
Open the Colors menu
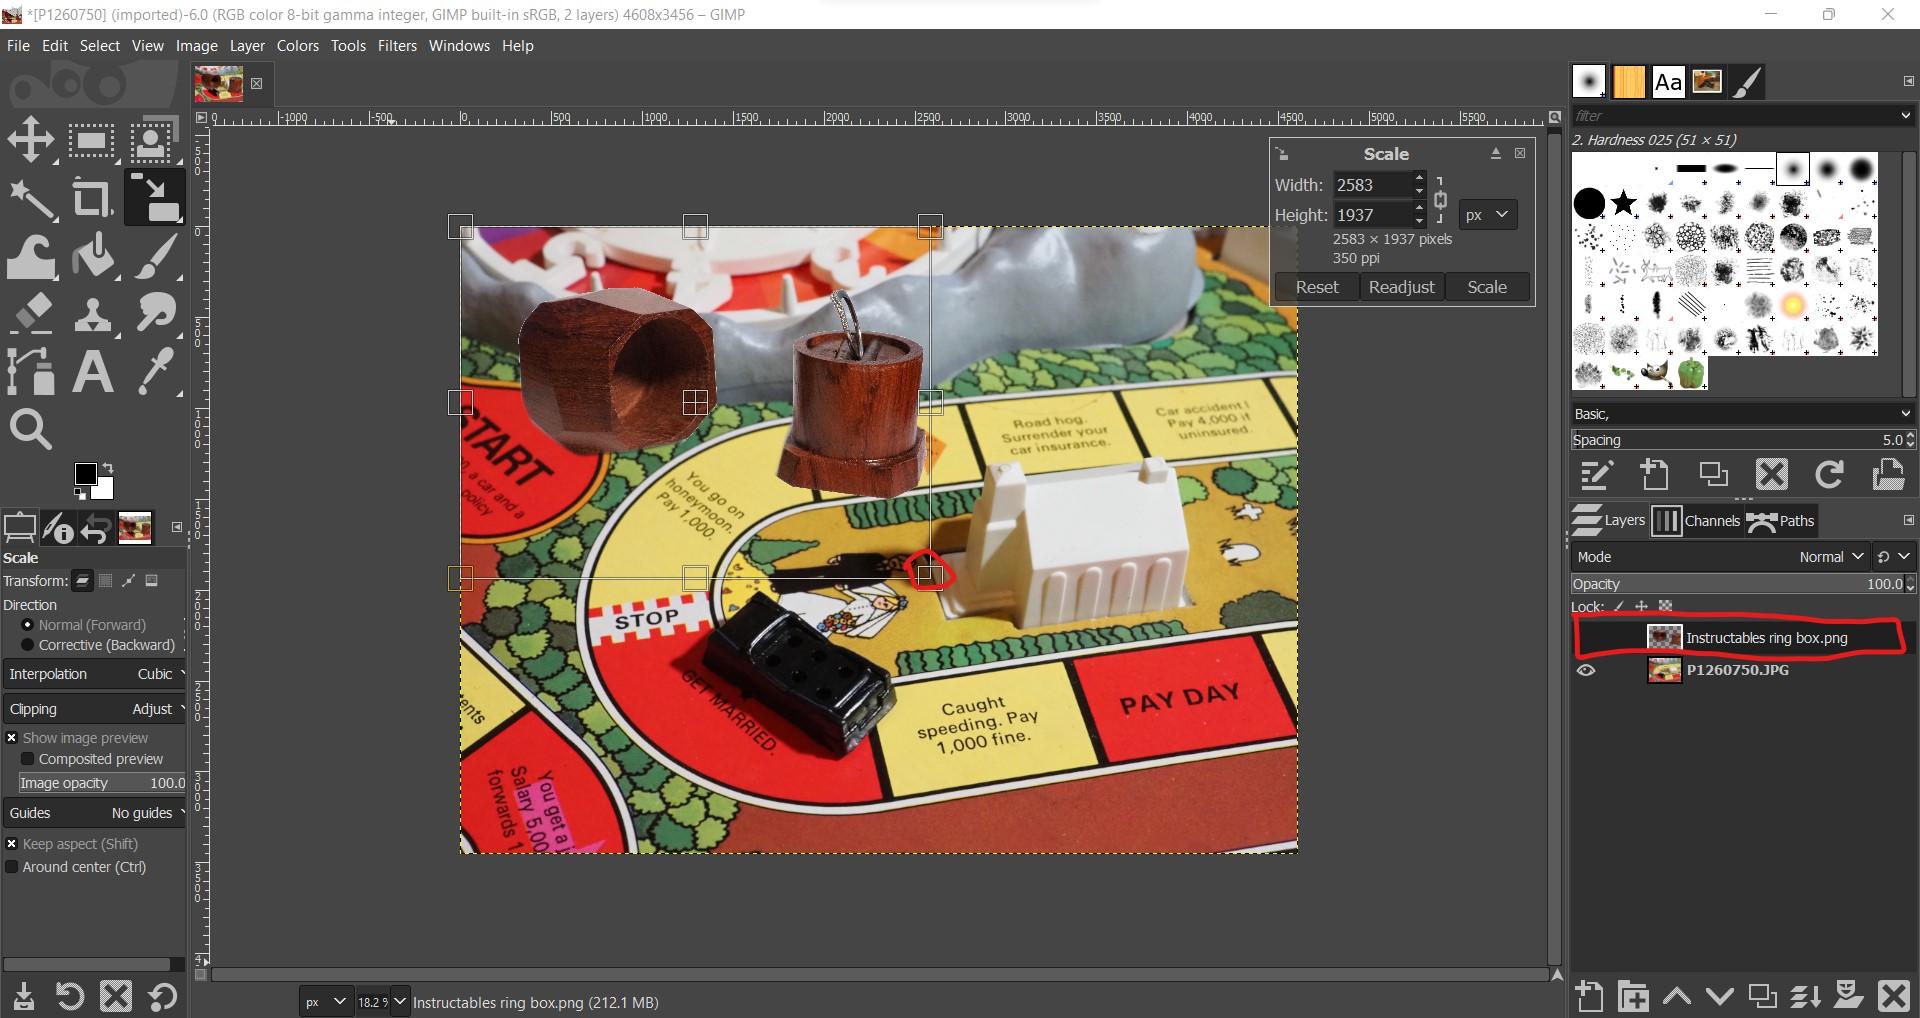pos(298,46)
